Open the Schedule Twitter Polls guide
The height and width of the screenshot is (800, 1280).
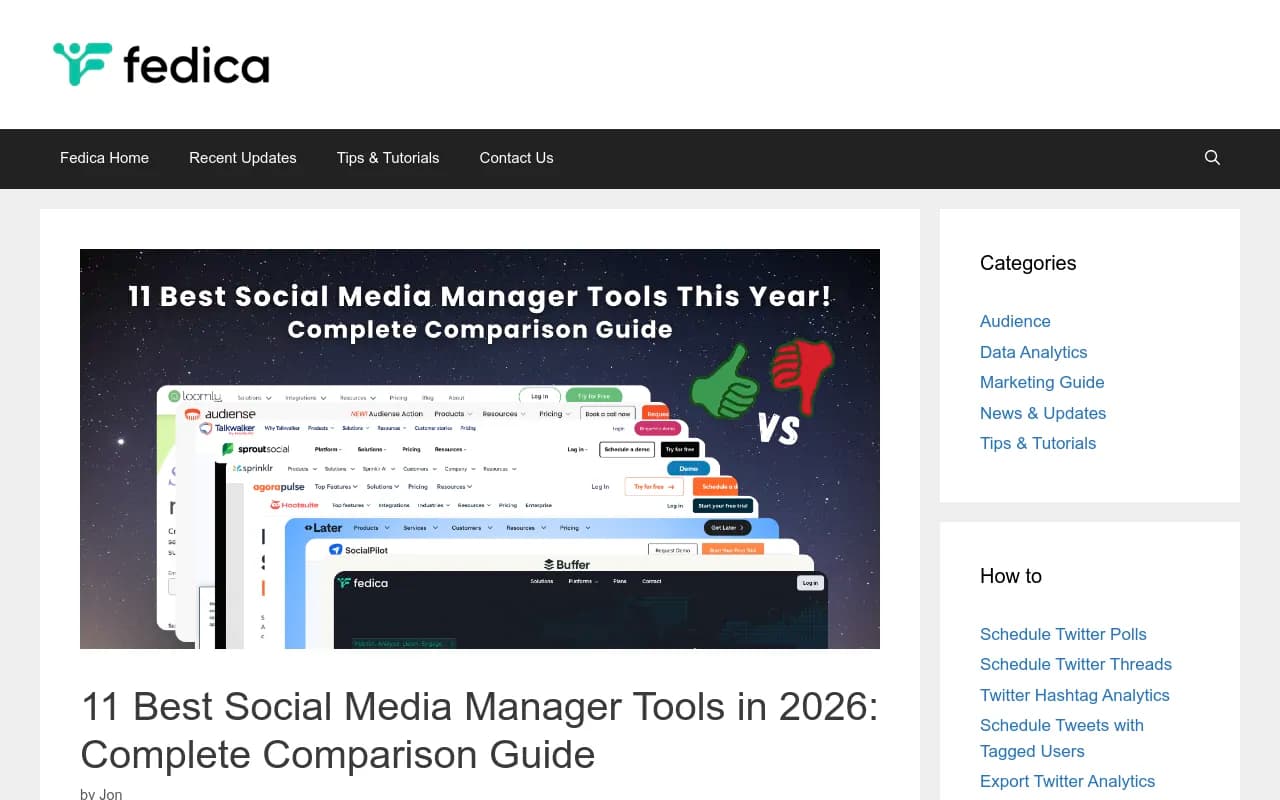pos(1063,634)
